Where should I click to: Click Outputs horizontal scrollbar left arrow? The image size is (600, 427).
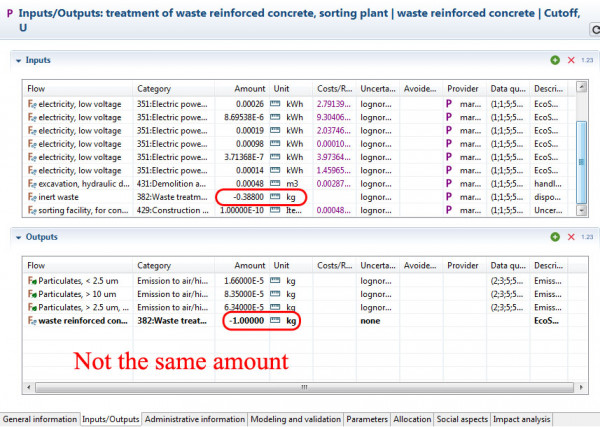[x=29, y=387]
